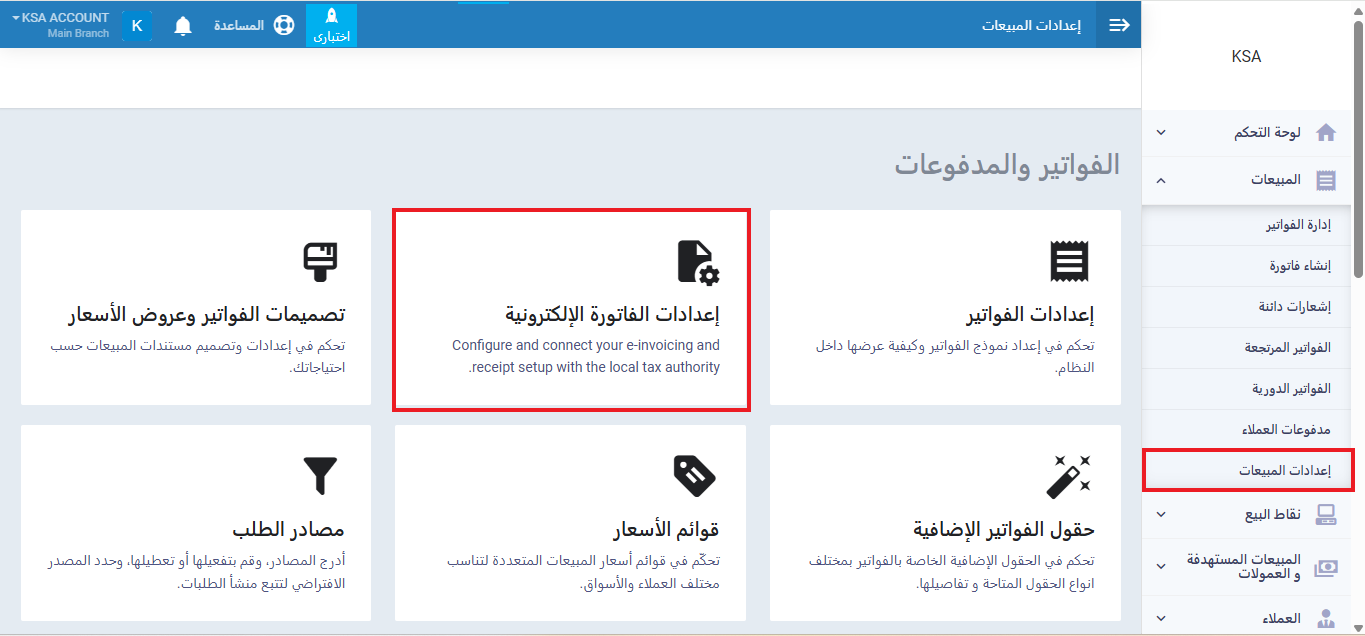Click the e-invoice file gear icon
The height and width of the screenshot is (636, 1365).
click(x=698, y=262)
